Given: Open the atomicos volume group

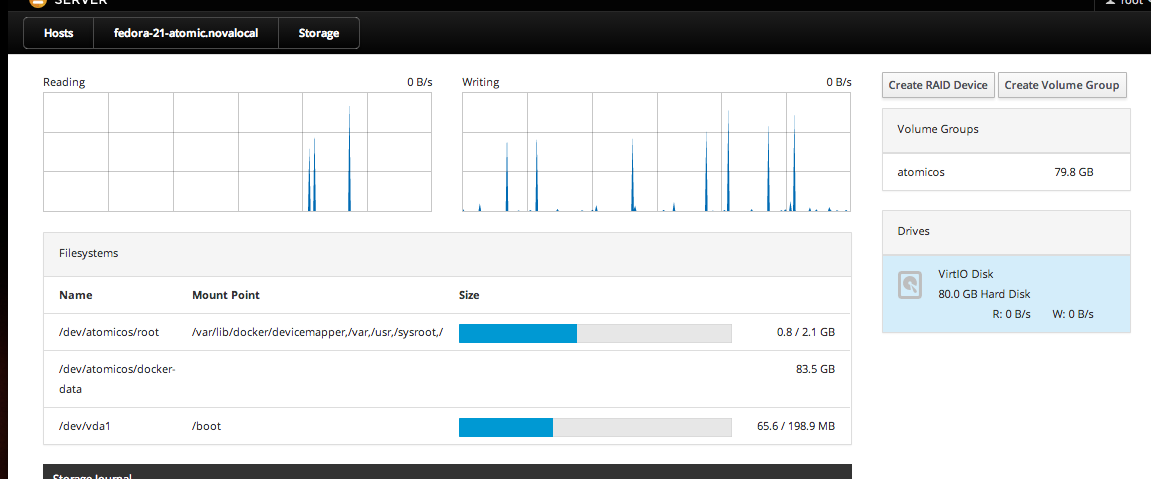Looking at the screenshot, I should pos(1006,172).
